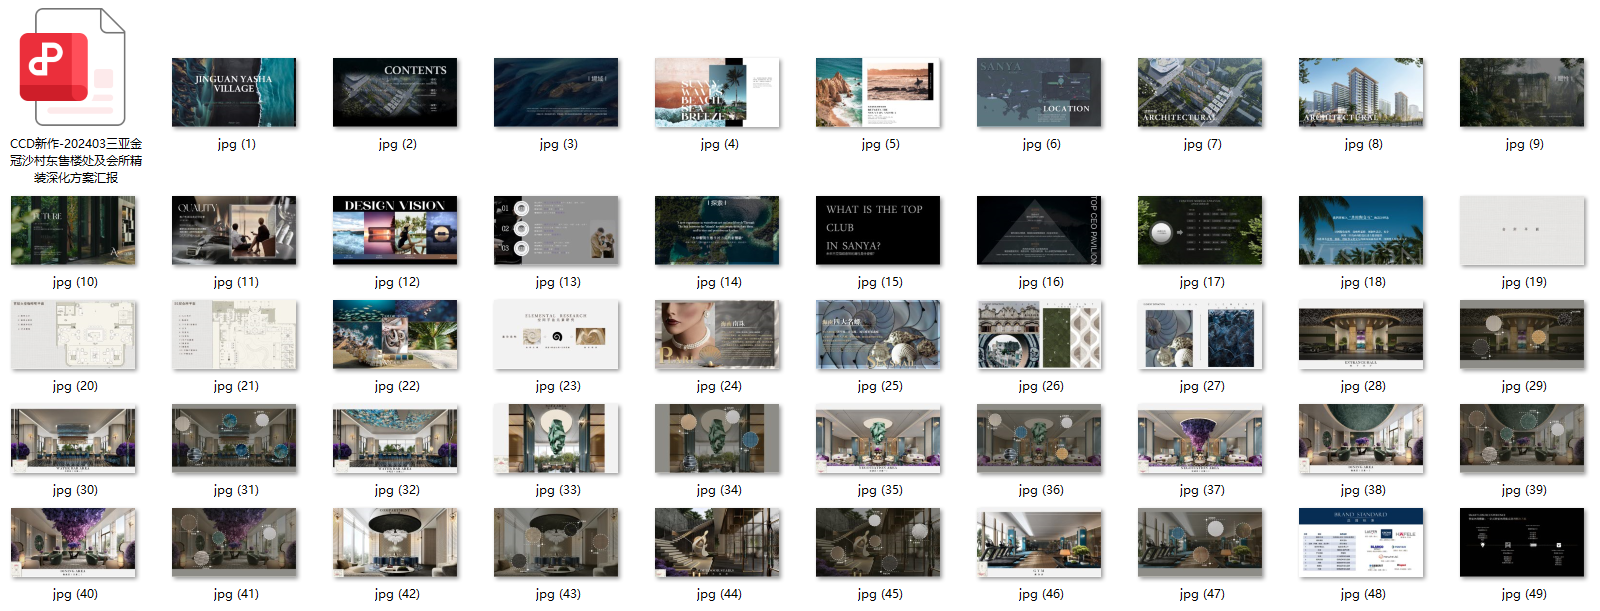The image size is (1600, 611).
Task: Click the file name label 'jpg (49)'
Action: pyautogui.click(x=1523, y=594)
